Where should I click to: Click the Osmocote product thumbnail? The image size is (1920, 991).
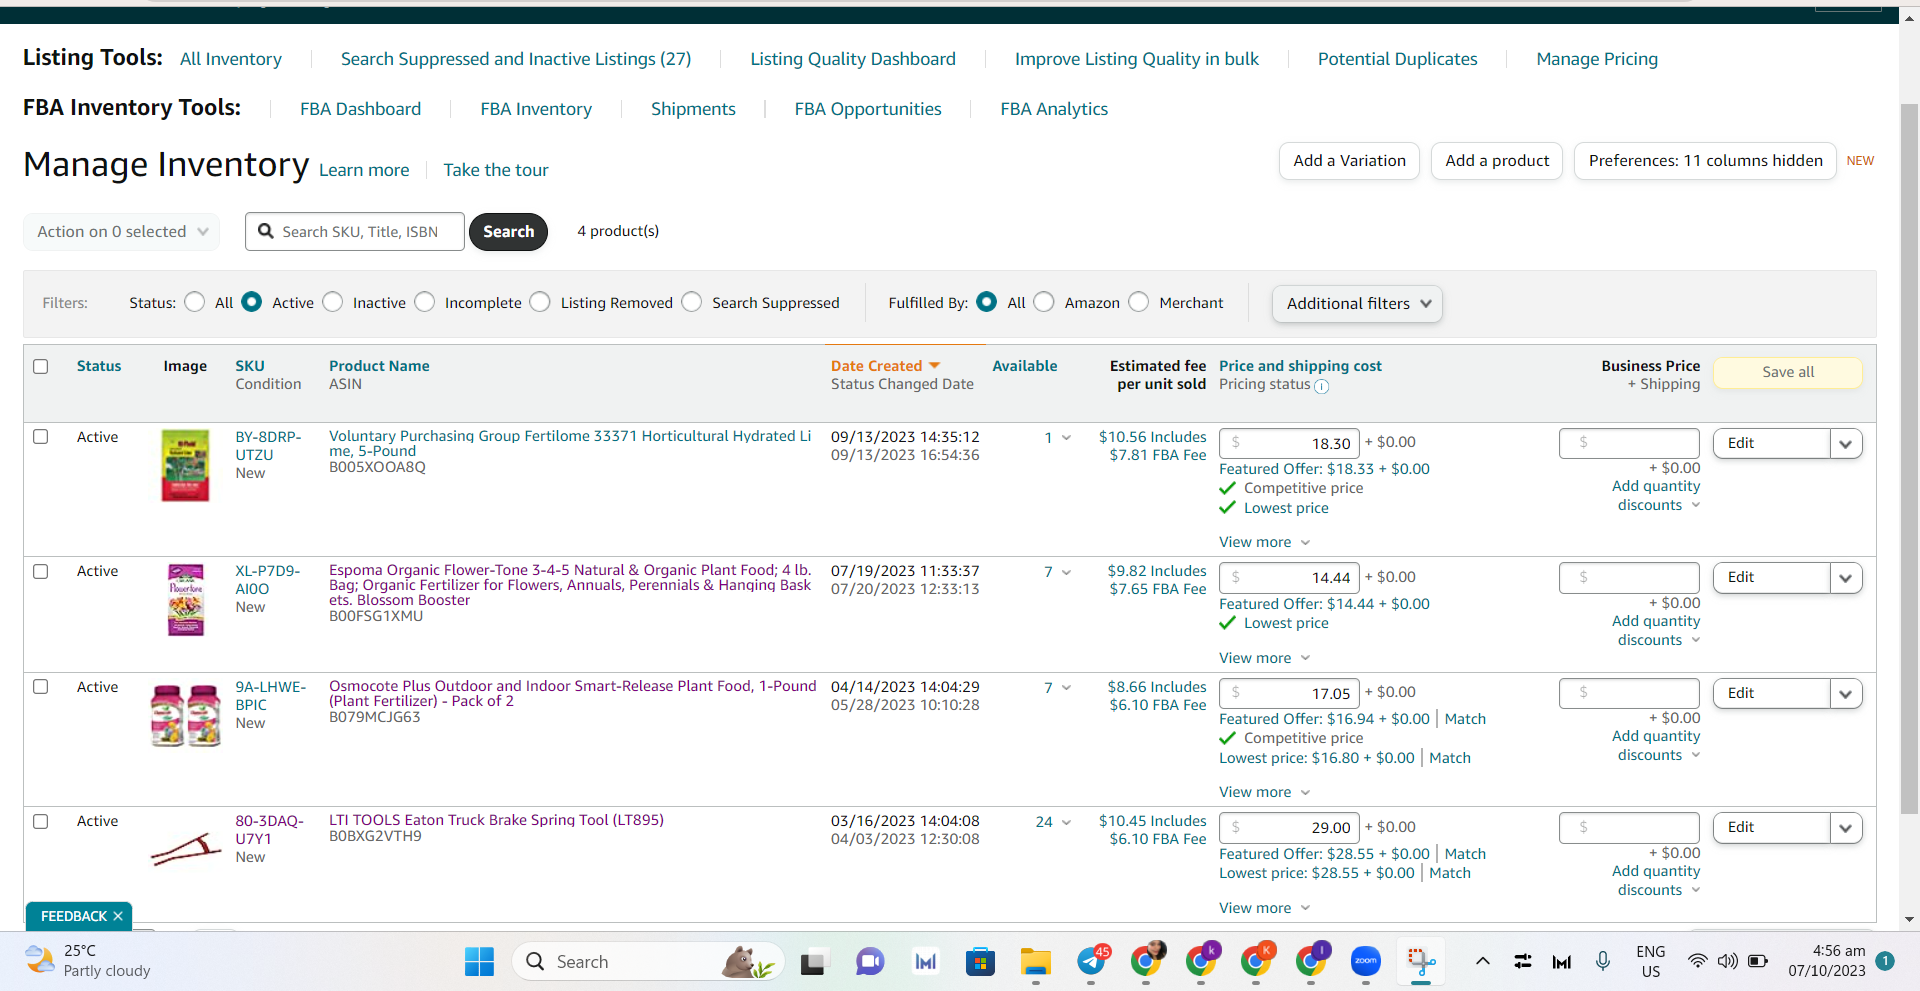tap(186, 715)
